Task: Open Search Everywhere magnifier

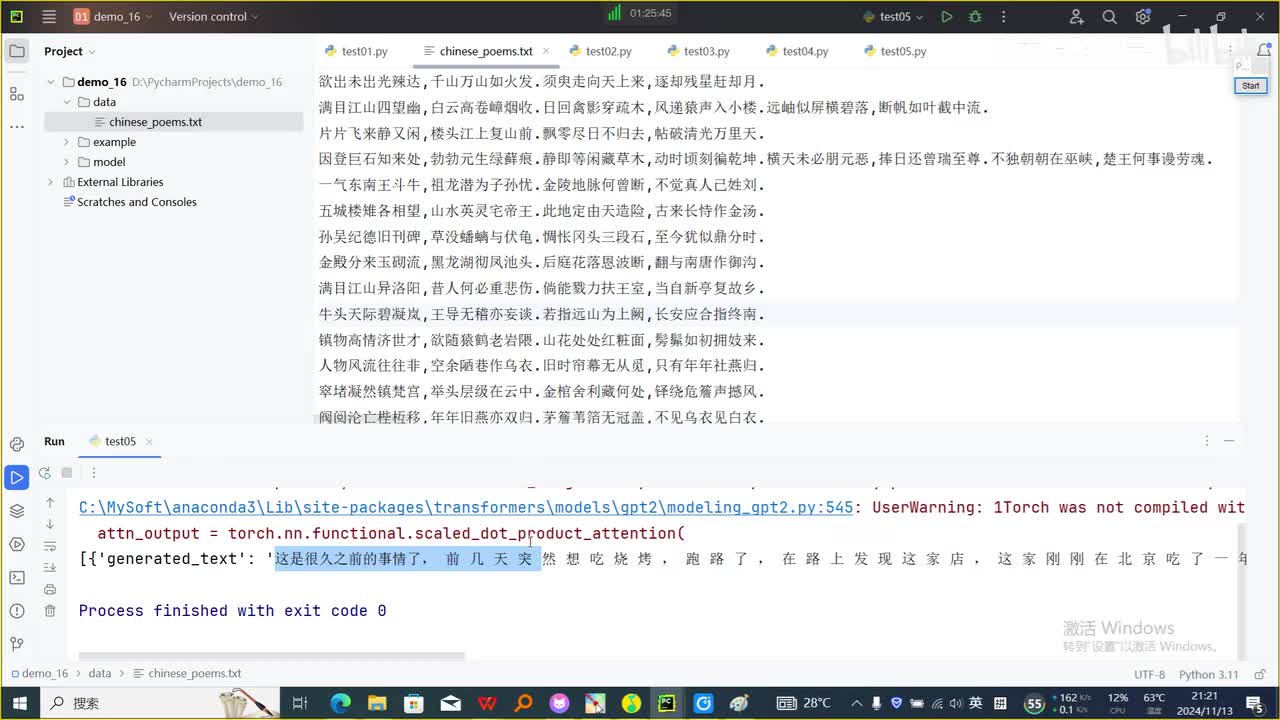Action: 1110,17
